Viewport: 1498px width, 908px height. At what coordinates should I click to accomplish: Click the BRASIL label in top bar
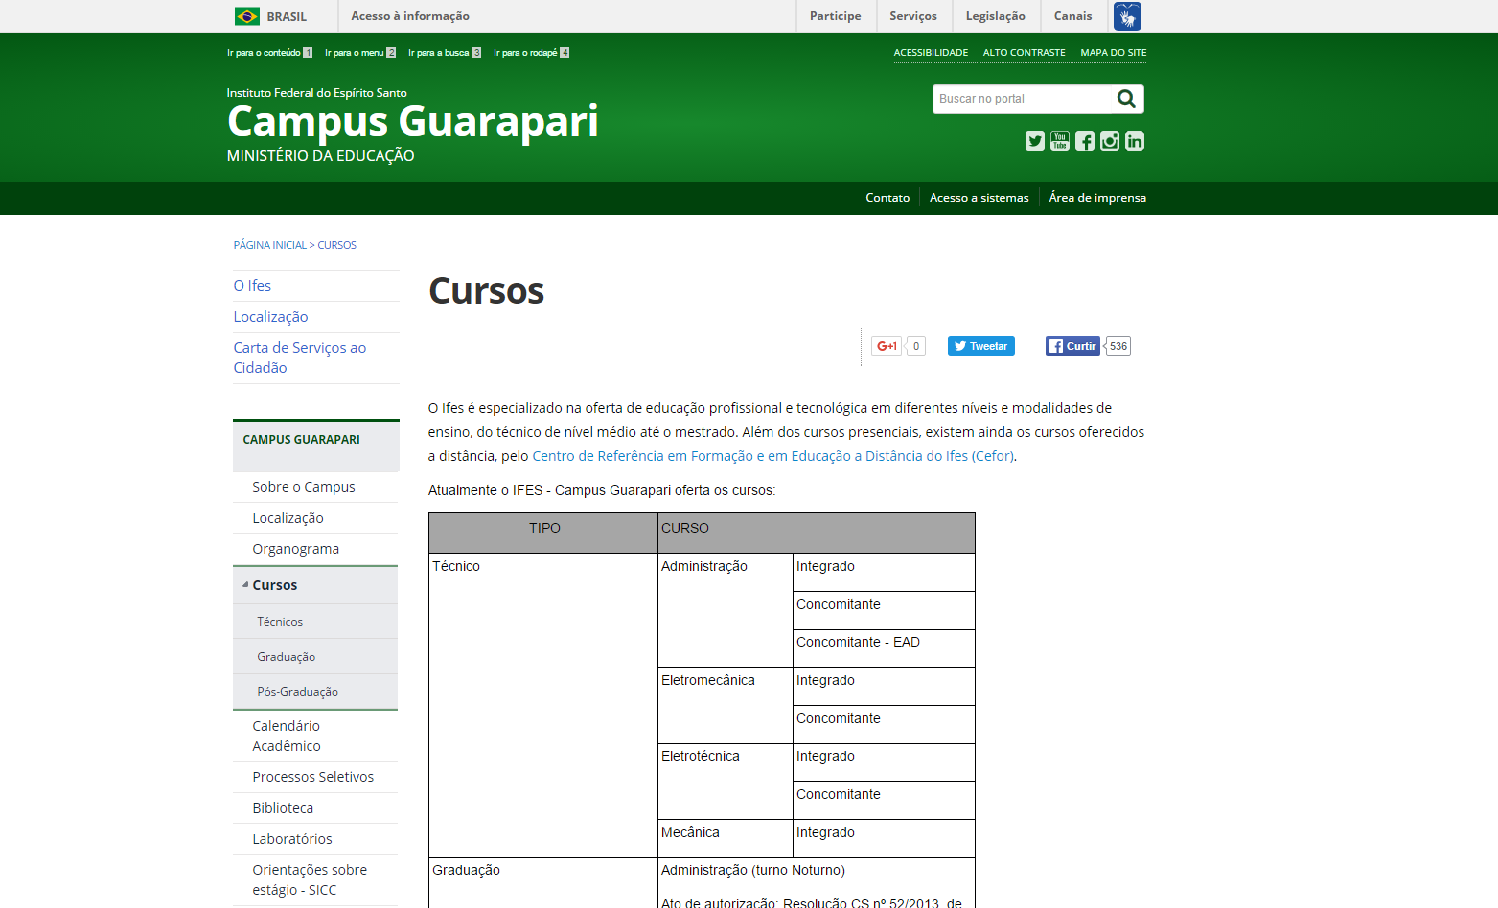click(287, 17)
